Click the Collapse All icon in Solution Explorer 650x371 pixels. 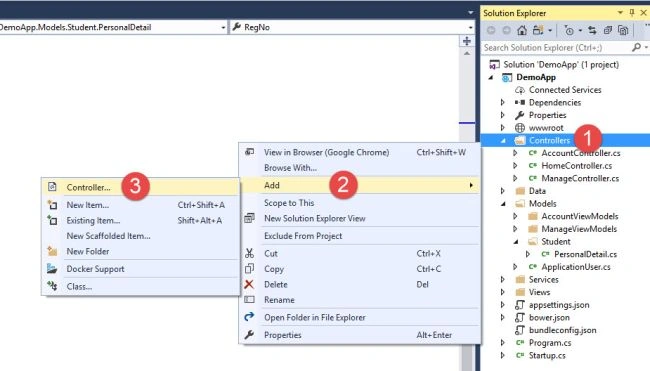(608, 30)
